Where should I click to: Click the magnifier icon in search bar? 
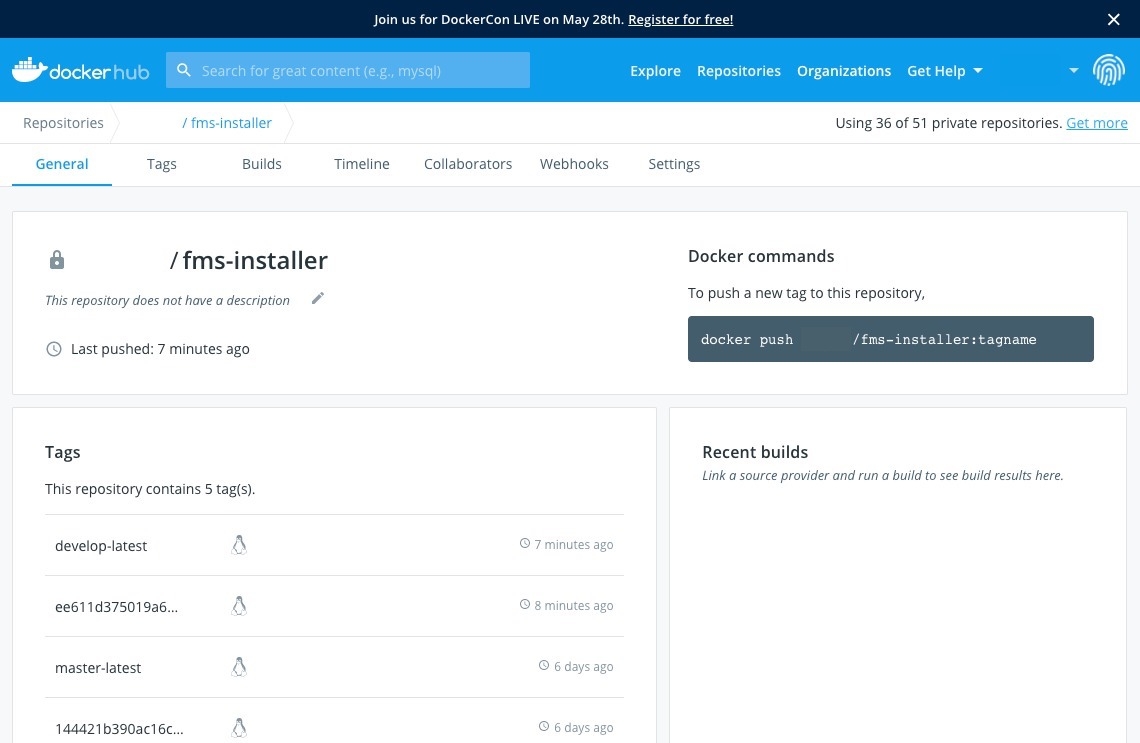click(x=184, y=70)
